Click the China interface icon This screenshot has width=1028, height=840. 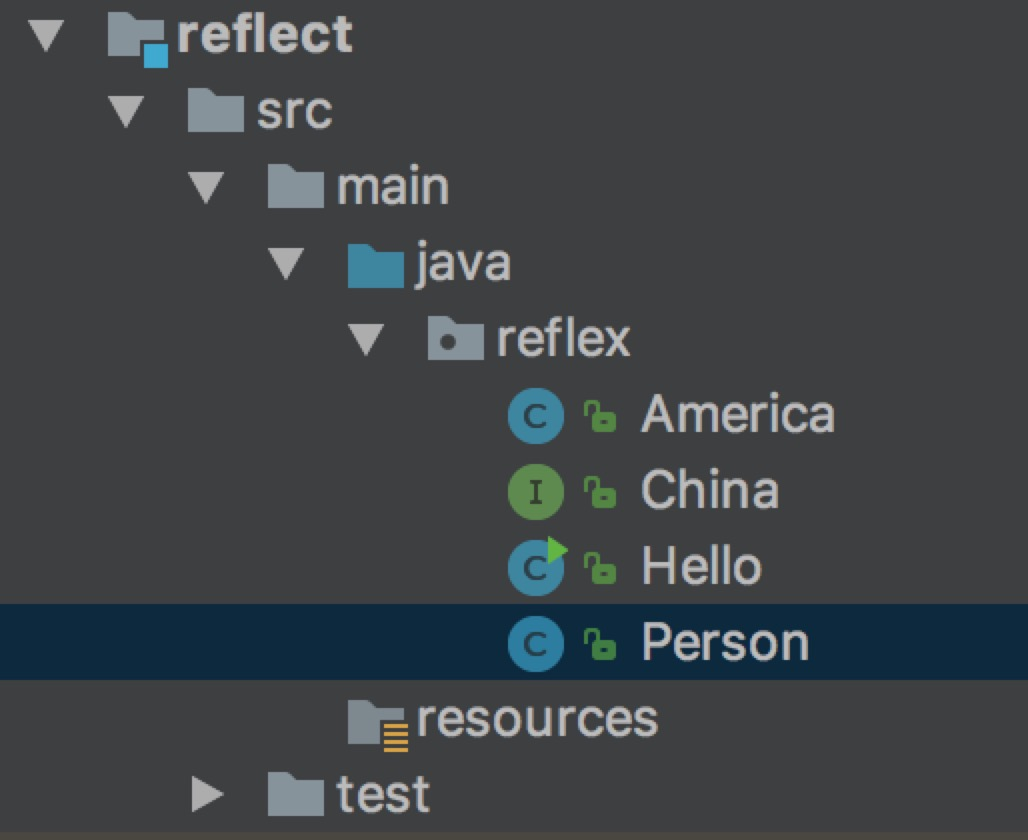point(535,491)
